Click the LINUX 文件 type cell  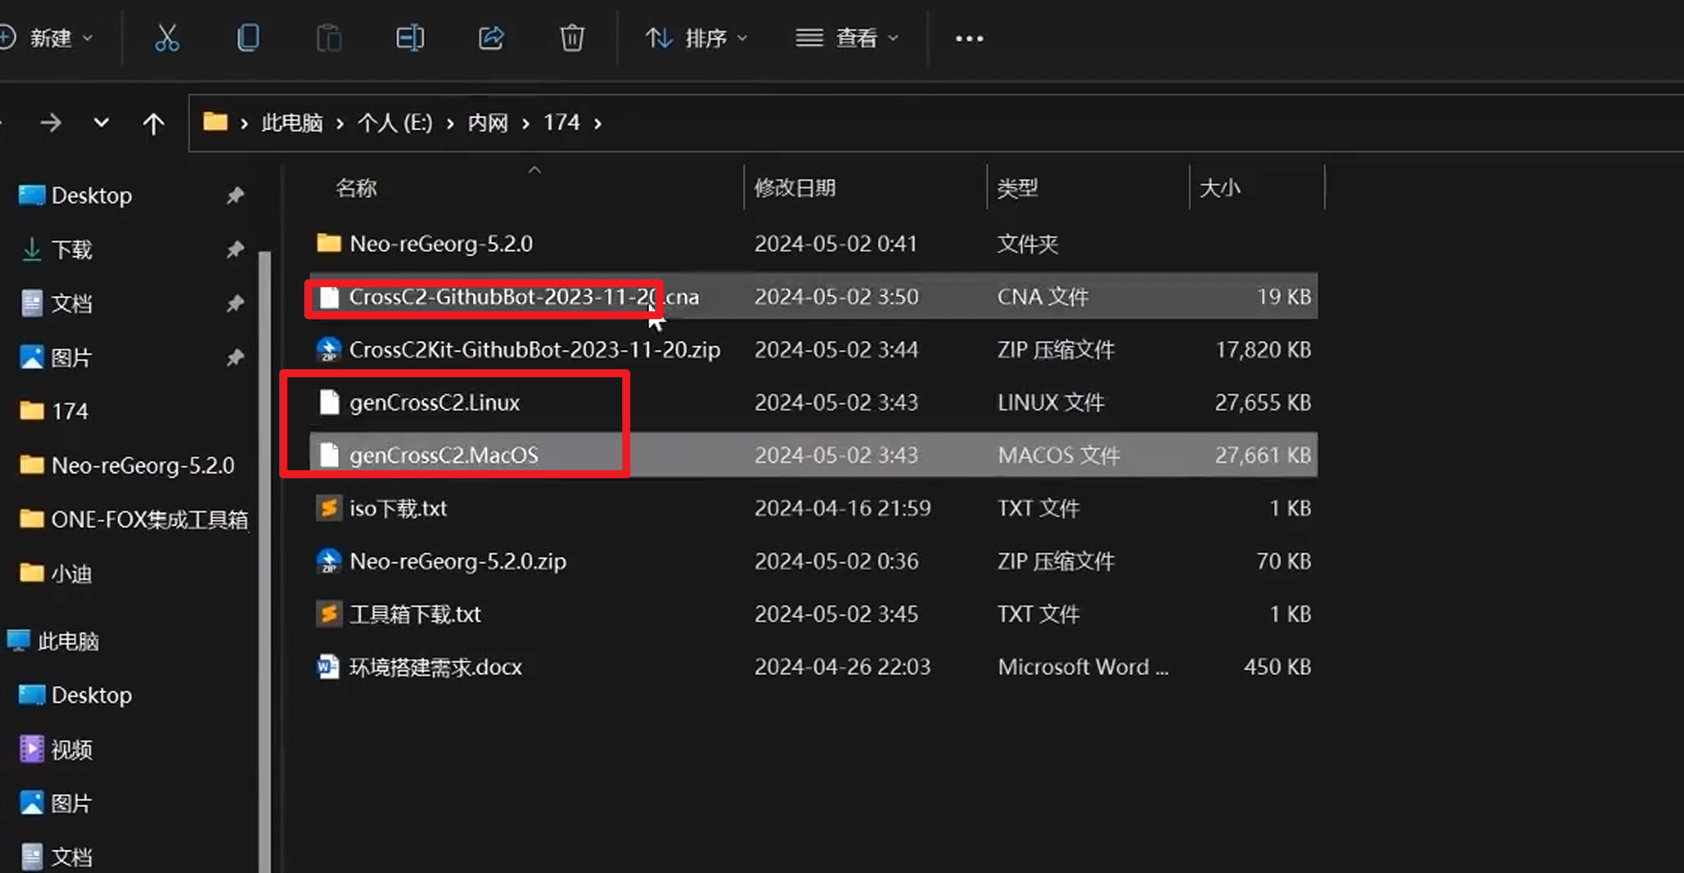click(x=1051, y=403)
